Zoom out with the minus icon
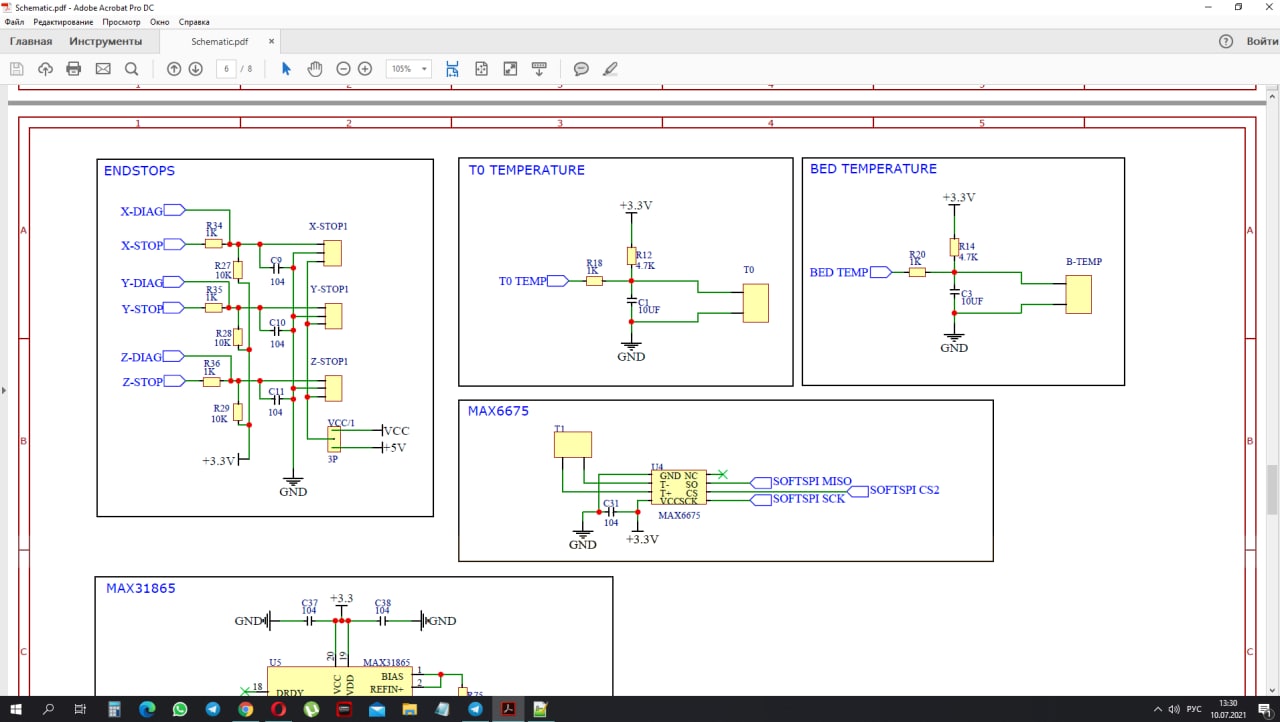Screen dimensions: 1280x722 click(343, 69)
